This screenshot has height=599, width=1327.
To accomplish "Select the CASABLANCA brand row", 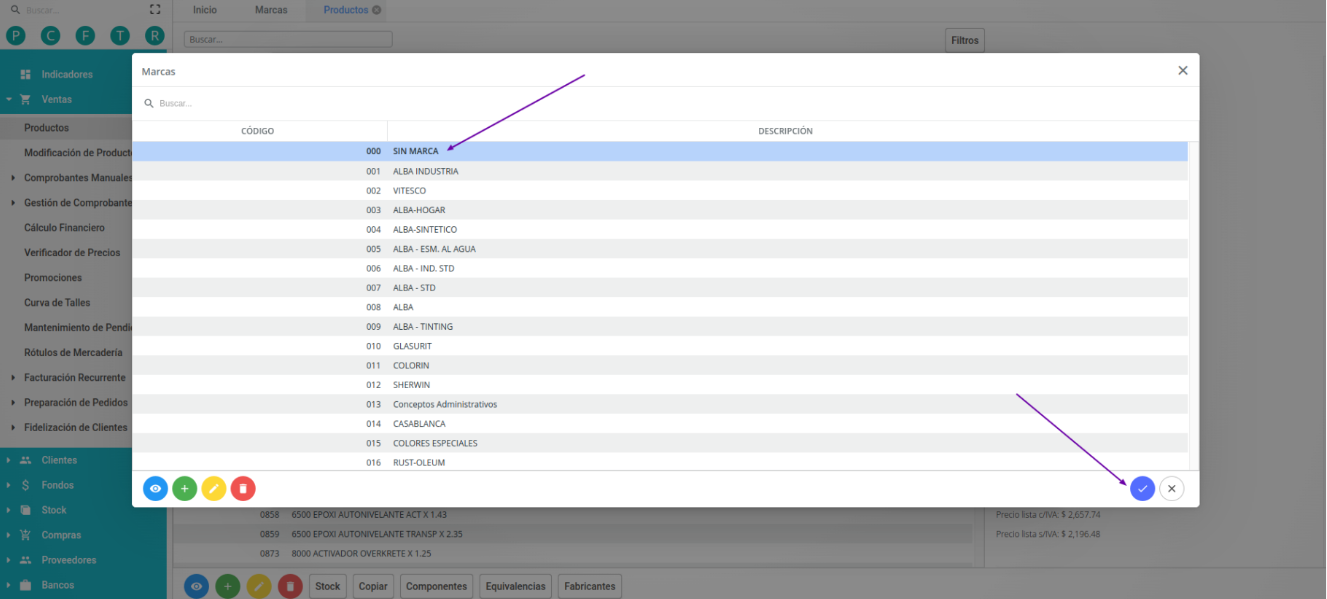I will [660, 424].
